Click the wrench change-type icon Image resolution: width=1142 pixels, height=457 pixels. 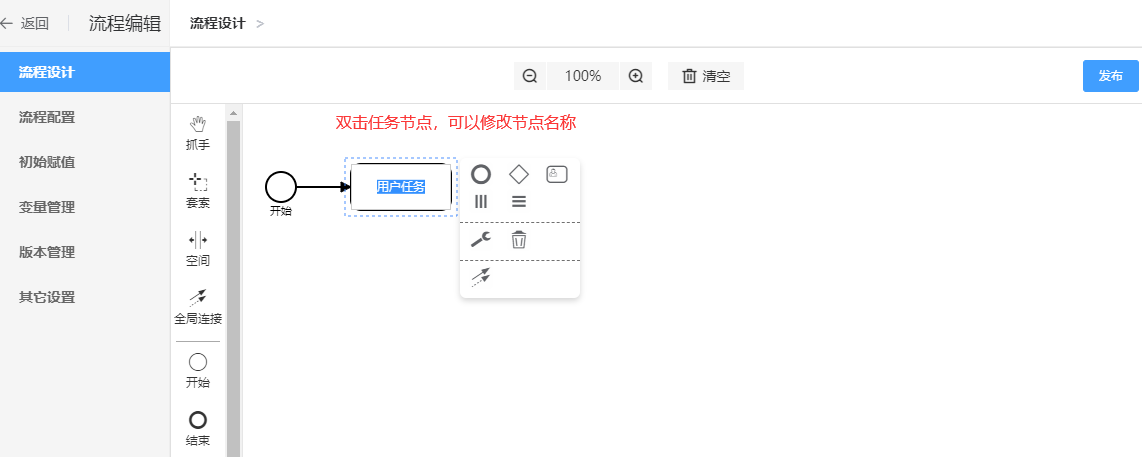click(481, 239)
